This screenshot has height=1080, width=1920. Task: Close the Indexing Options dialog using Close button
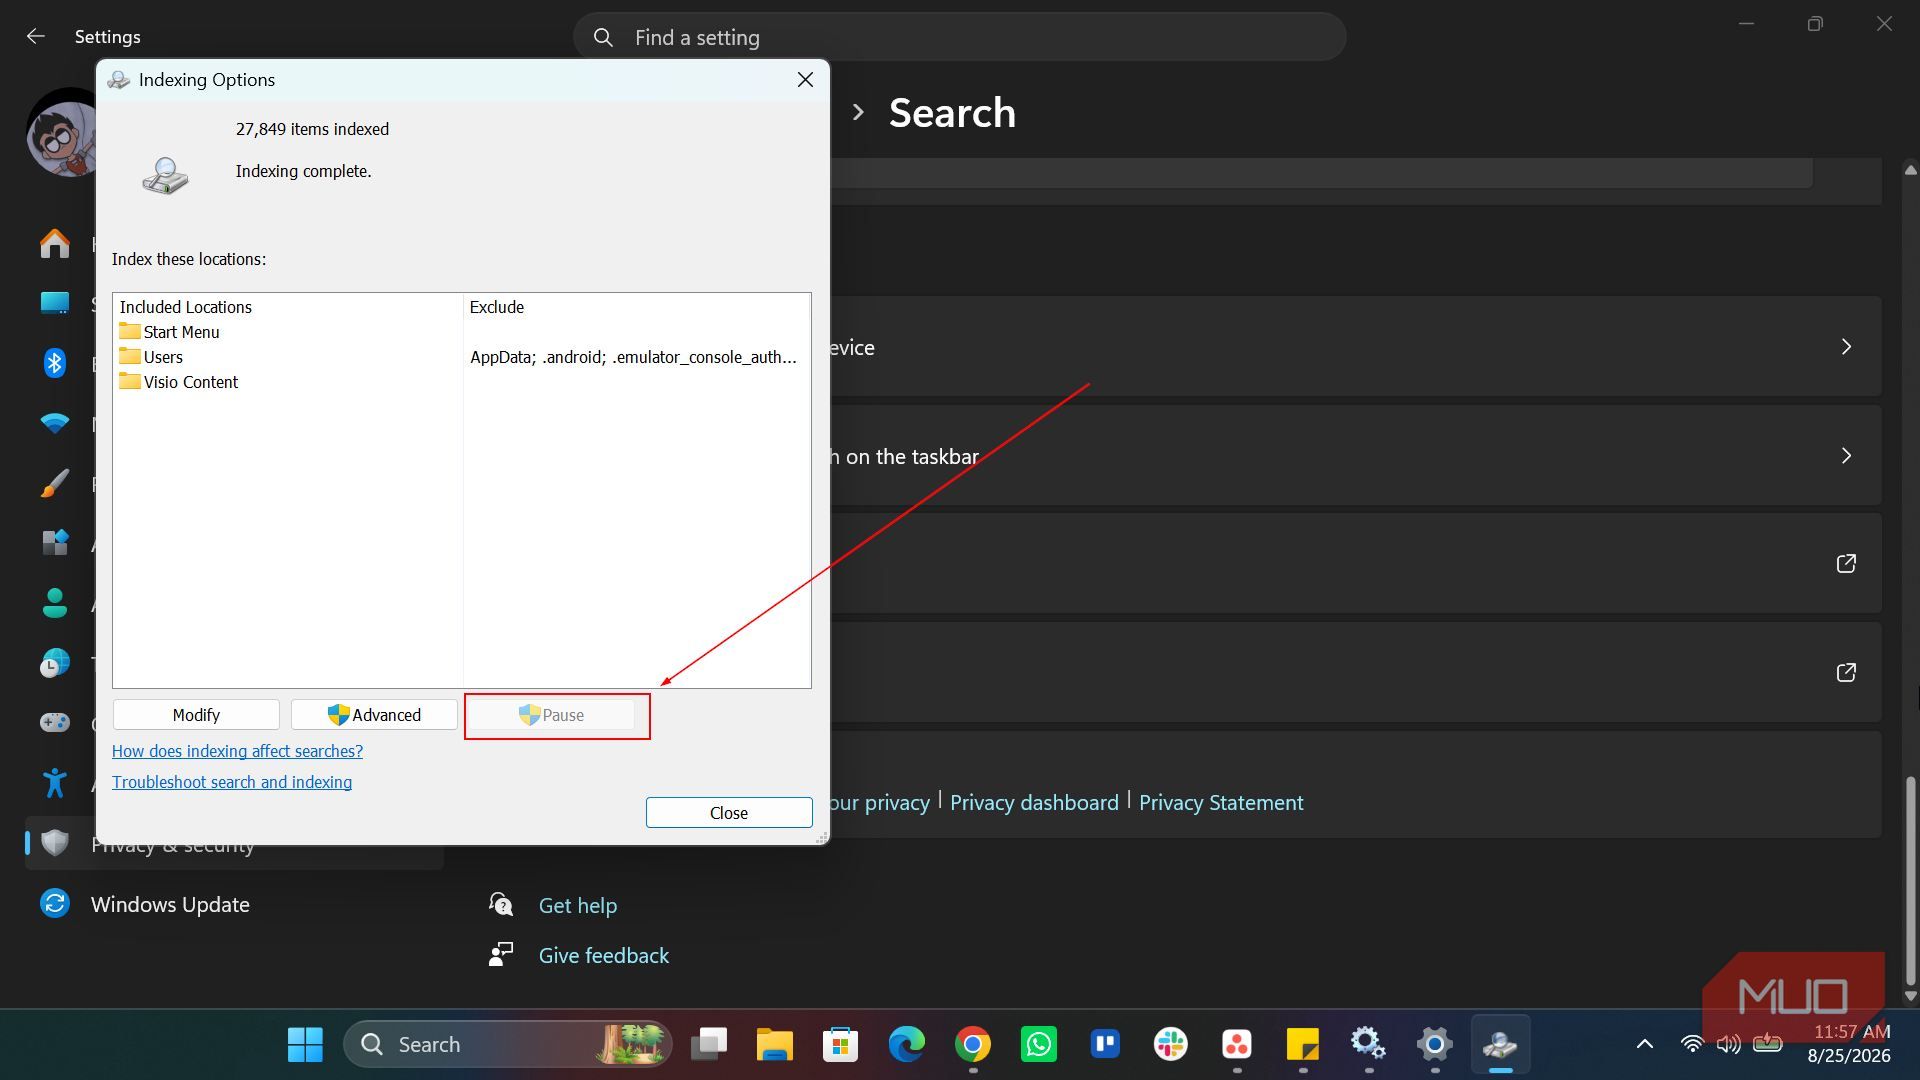pyautogui.click(x=729, y=813)
